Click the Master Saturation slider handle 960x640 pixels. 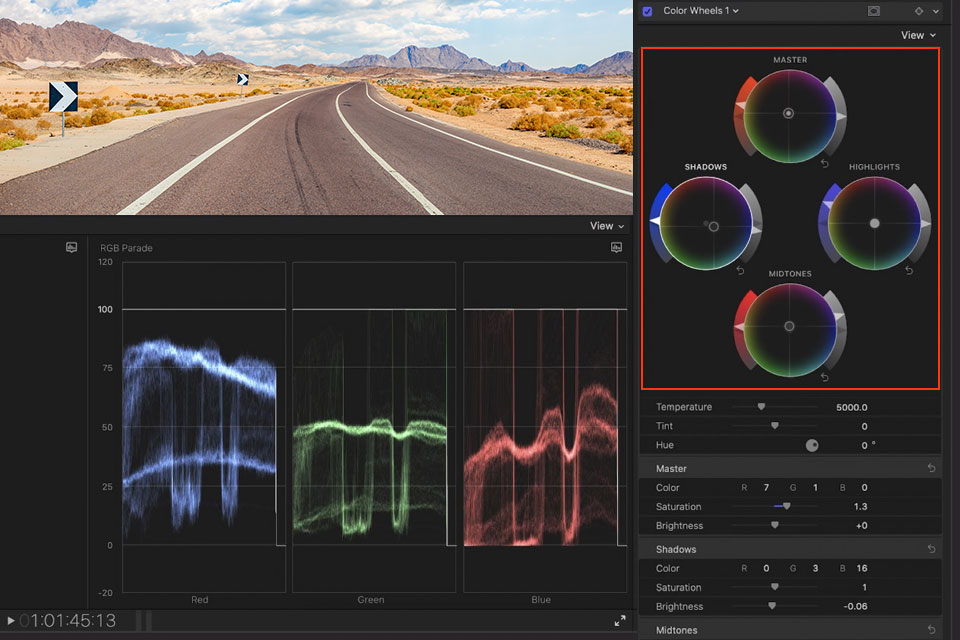point(786,506)
